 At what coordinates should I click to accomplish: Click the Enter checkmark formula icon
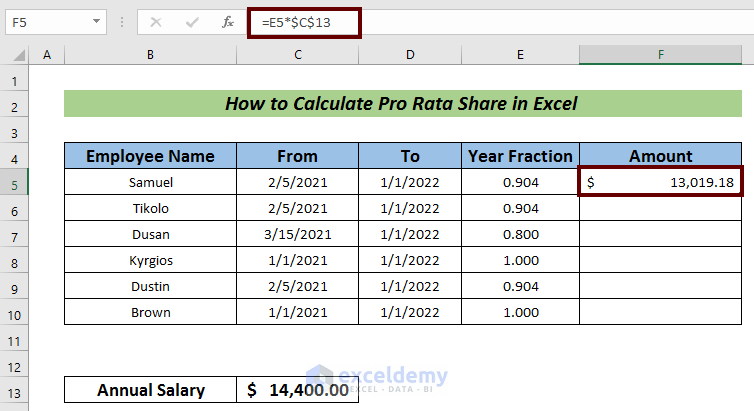(x=191, y=21)
